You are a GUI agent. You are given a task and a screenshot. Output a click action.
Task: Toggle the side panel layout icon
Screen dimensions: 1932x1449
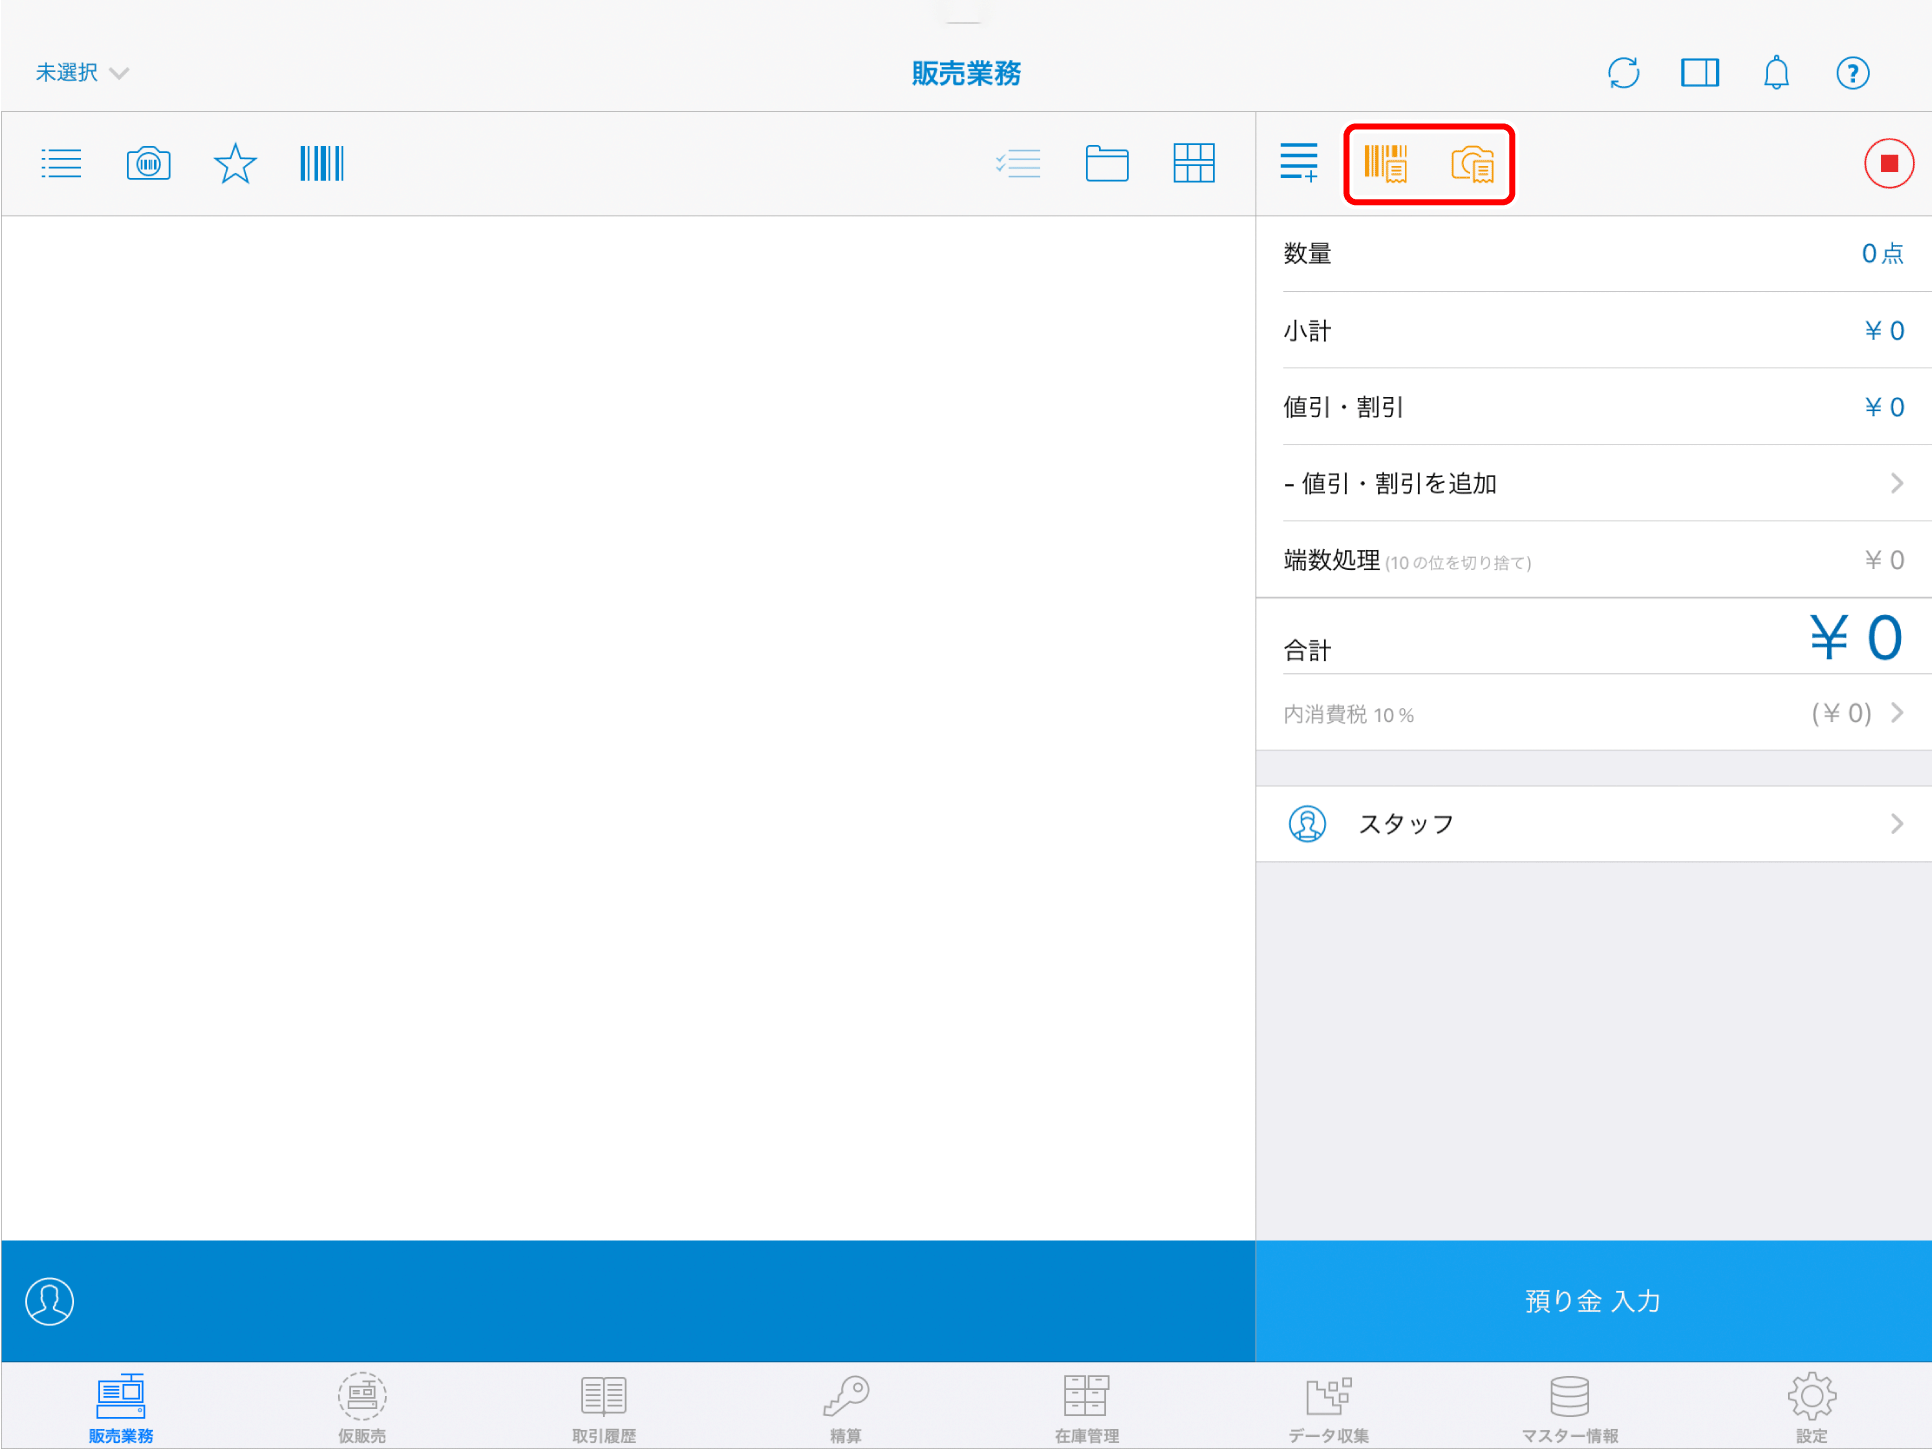1699,73
